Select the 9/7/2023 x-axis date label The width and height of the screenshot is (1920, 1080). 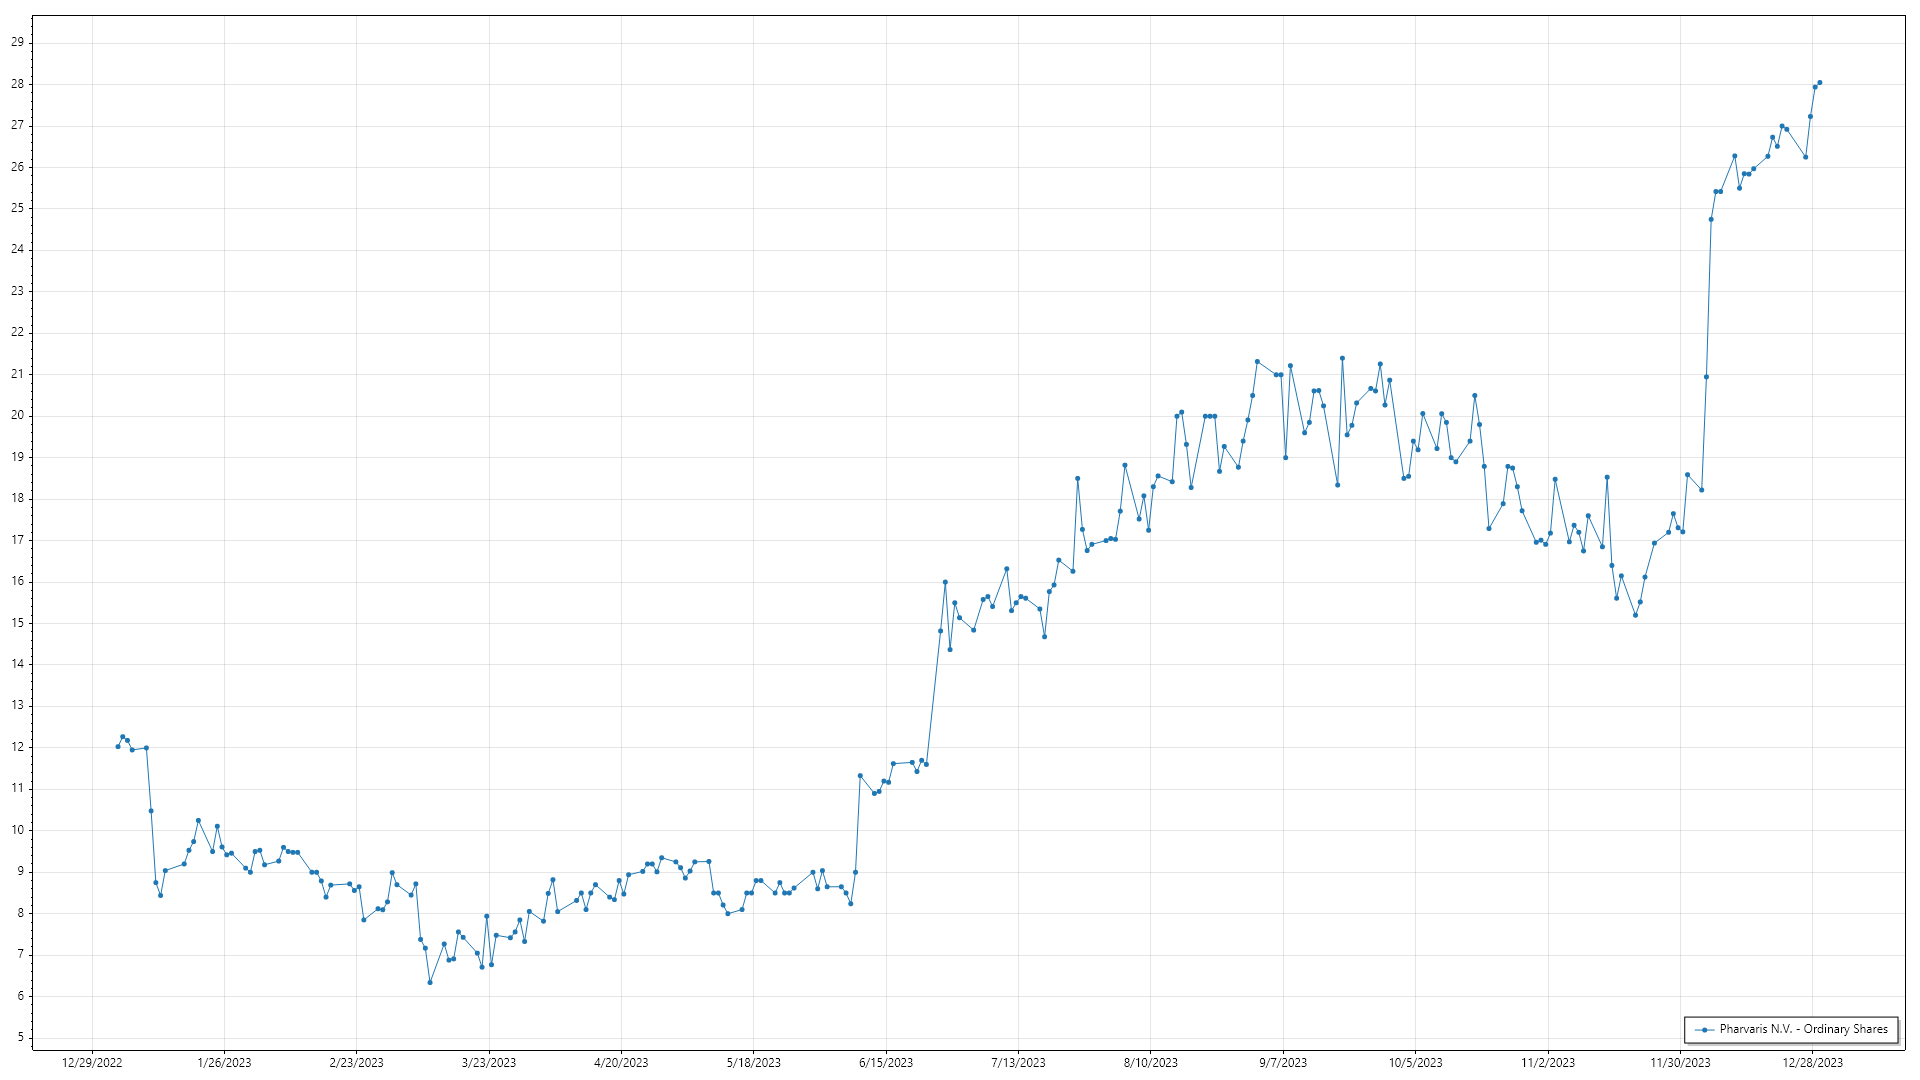pyautogui.click(x=1283, y=1063)
